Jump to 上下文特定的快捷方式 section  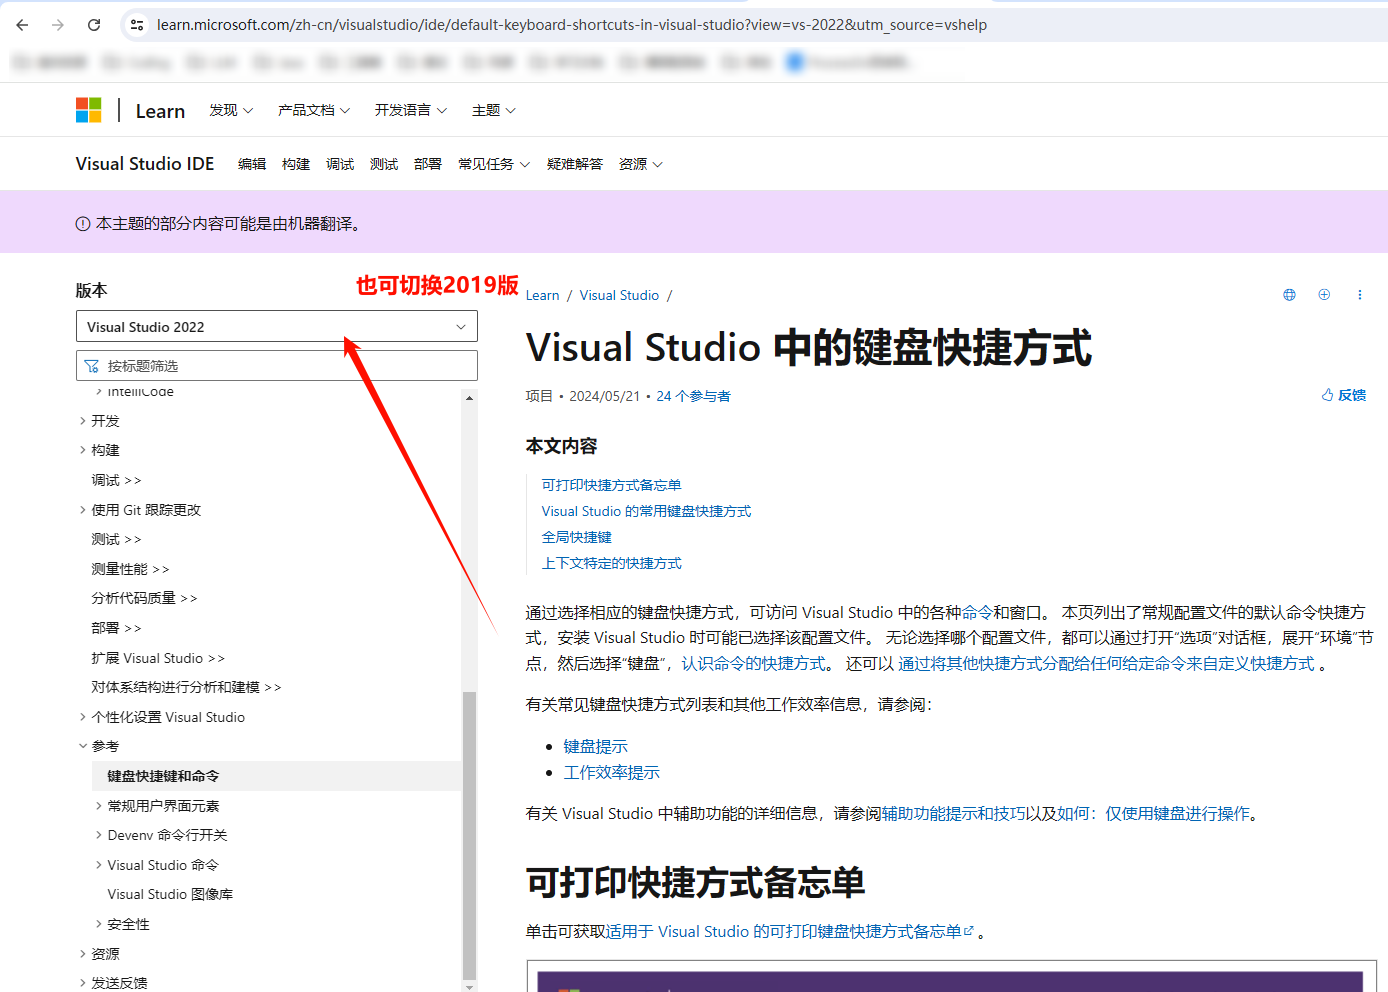(611, 563)
